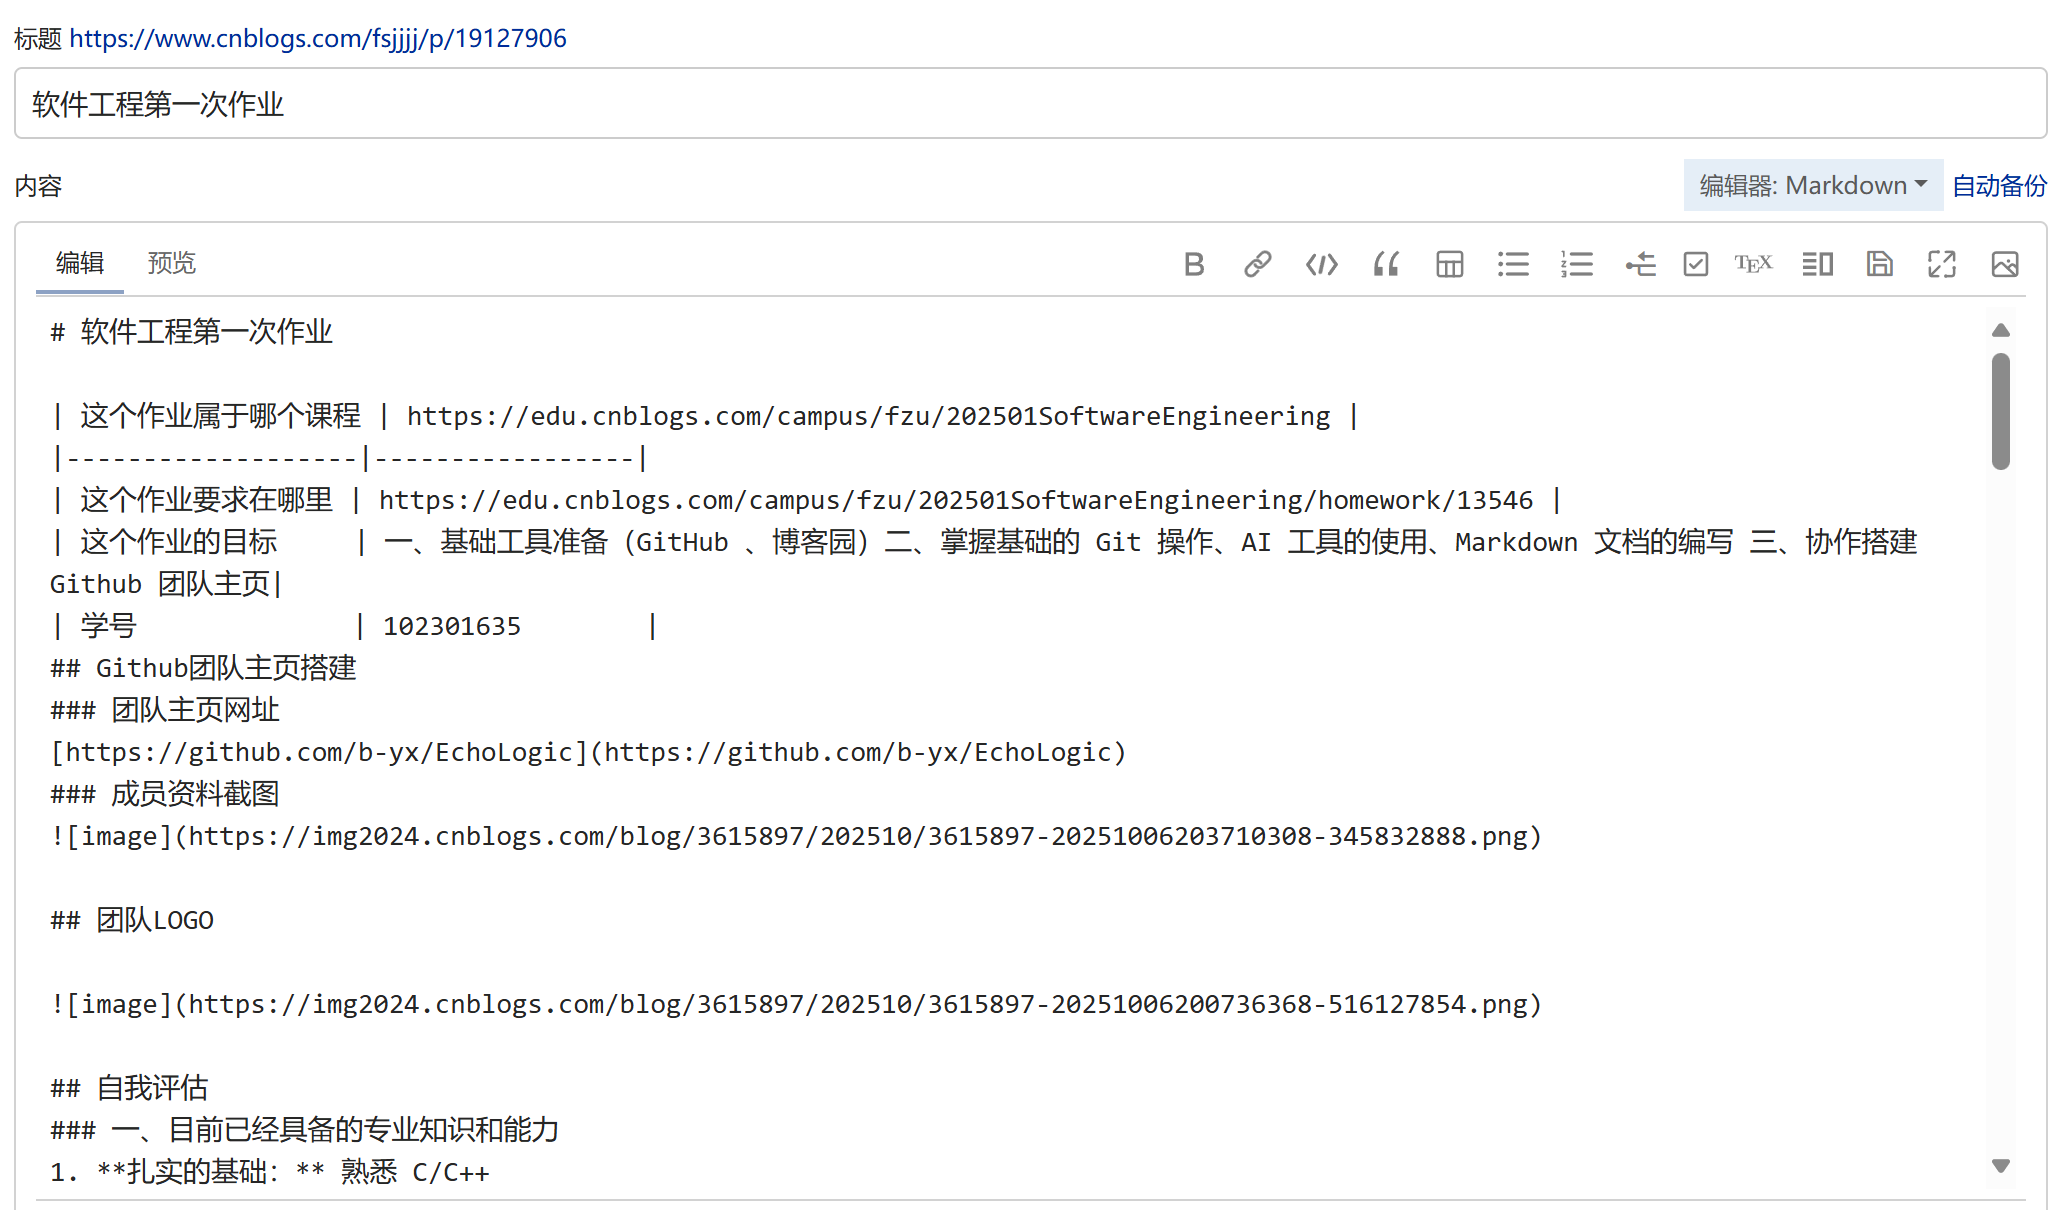Insert a task list checkbox item
2062x1210 pixels.
(1696, 264)
